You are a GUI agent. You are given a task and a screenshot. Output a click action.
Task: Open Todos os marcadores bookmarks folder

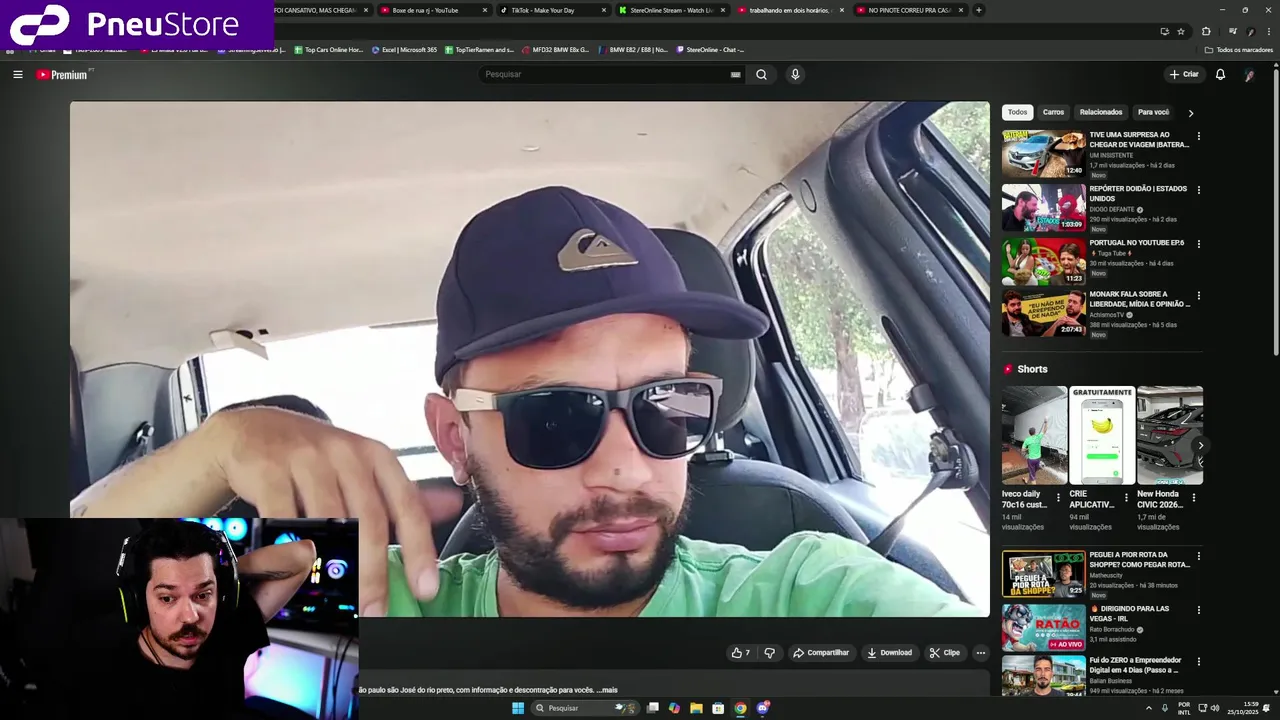tap(1239, 49)
